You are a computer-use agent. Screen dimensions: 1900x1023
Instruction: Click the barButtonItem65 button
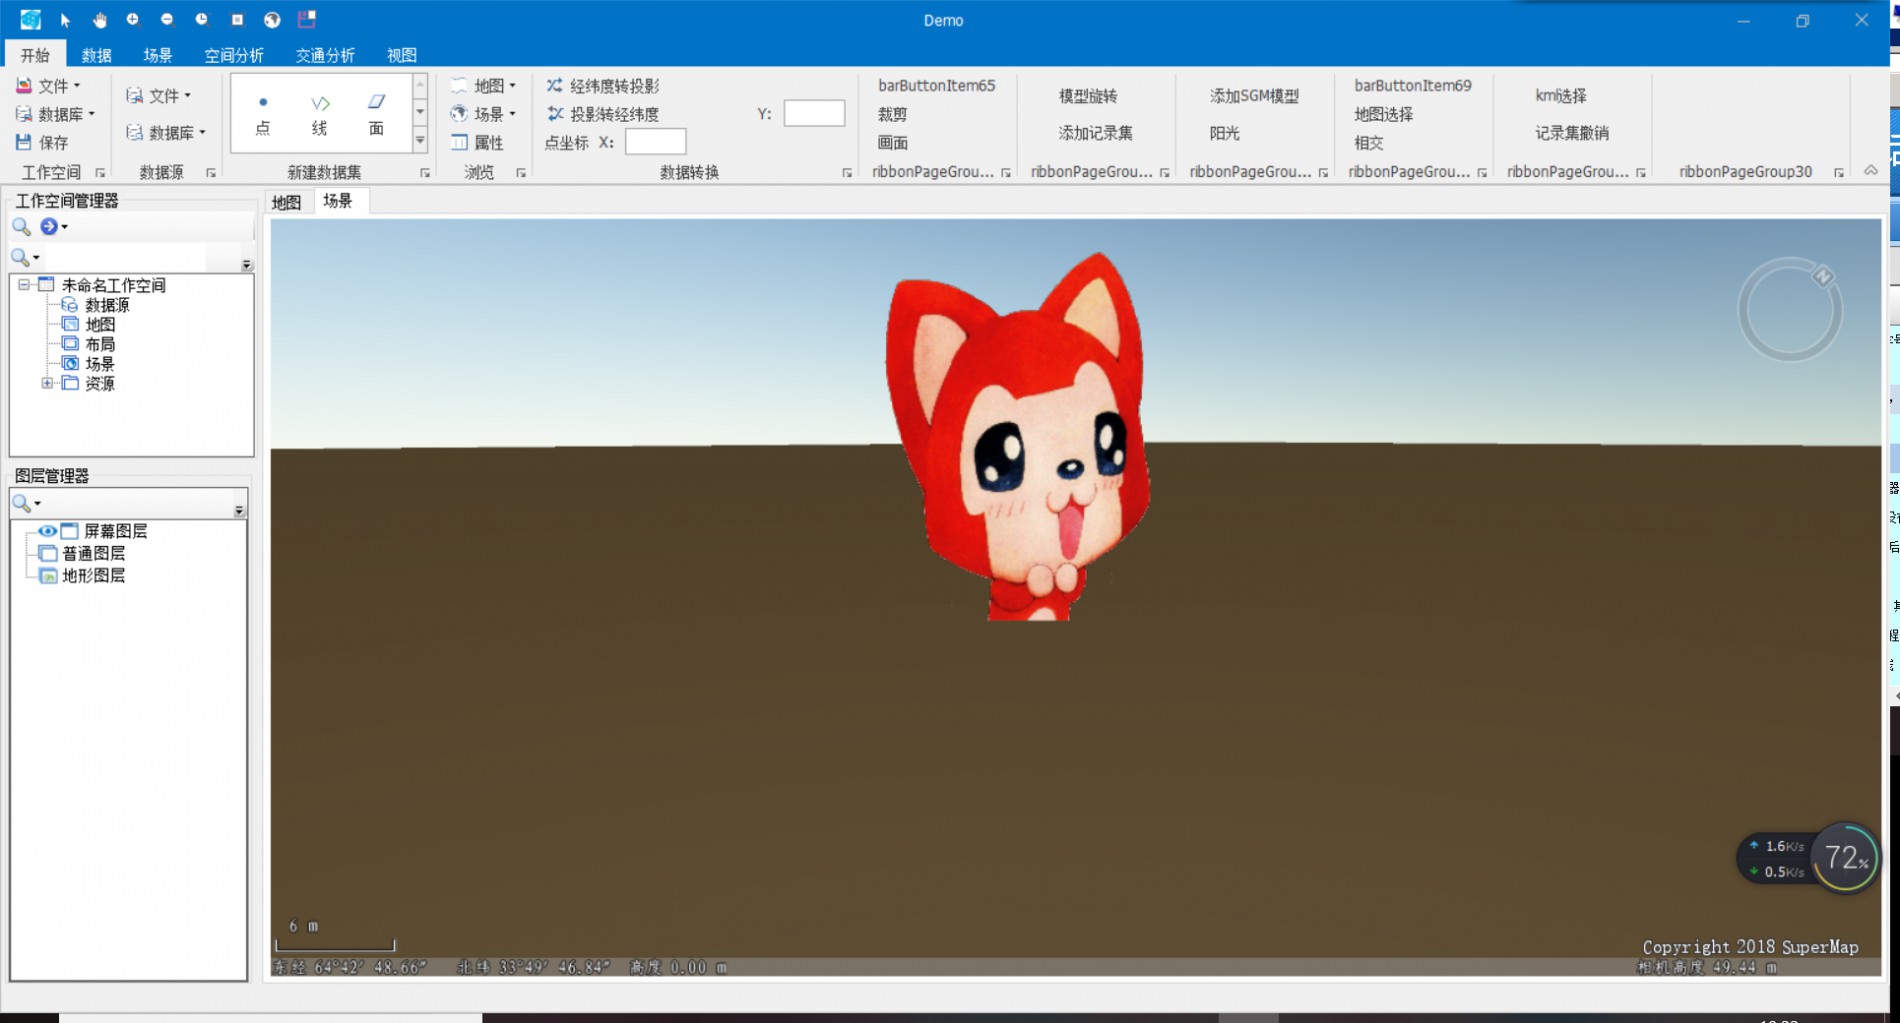(x=937, y=86)
